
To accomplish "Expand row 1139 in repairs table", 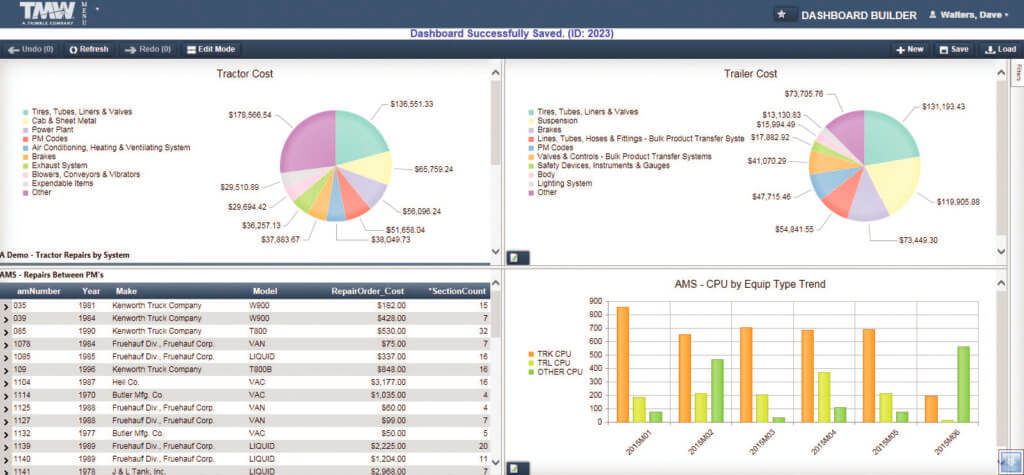I will click(x=5, y=446).
